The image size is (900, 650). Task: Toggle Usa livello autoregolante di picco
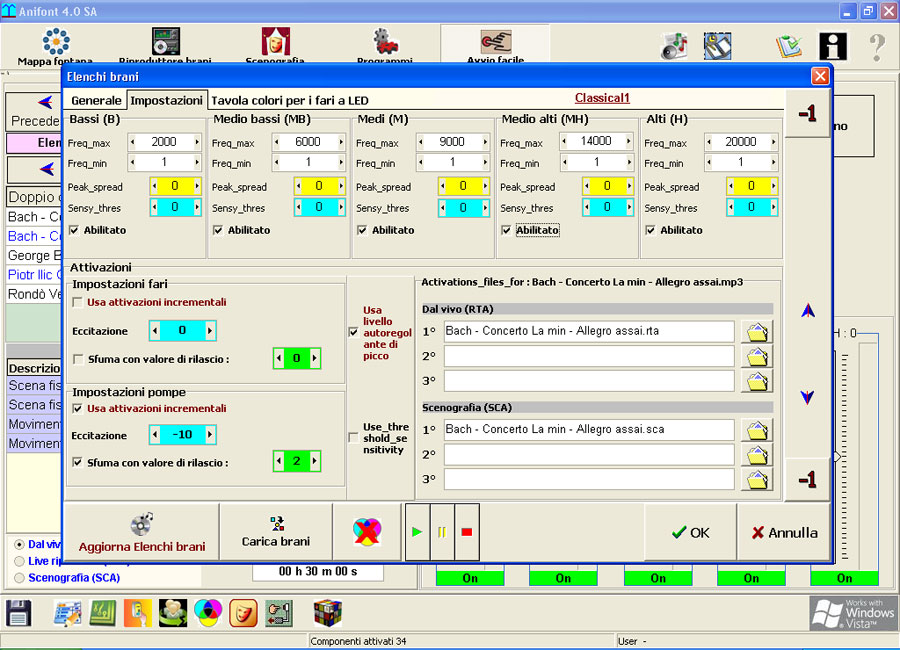[354, 332]
